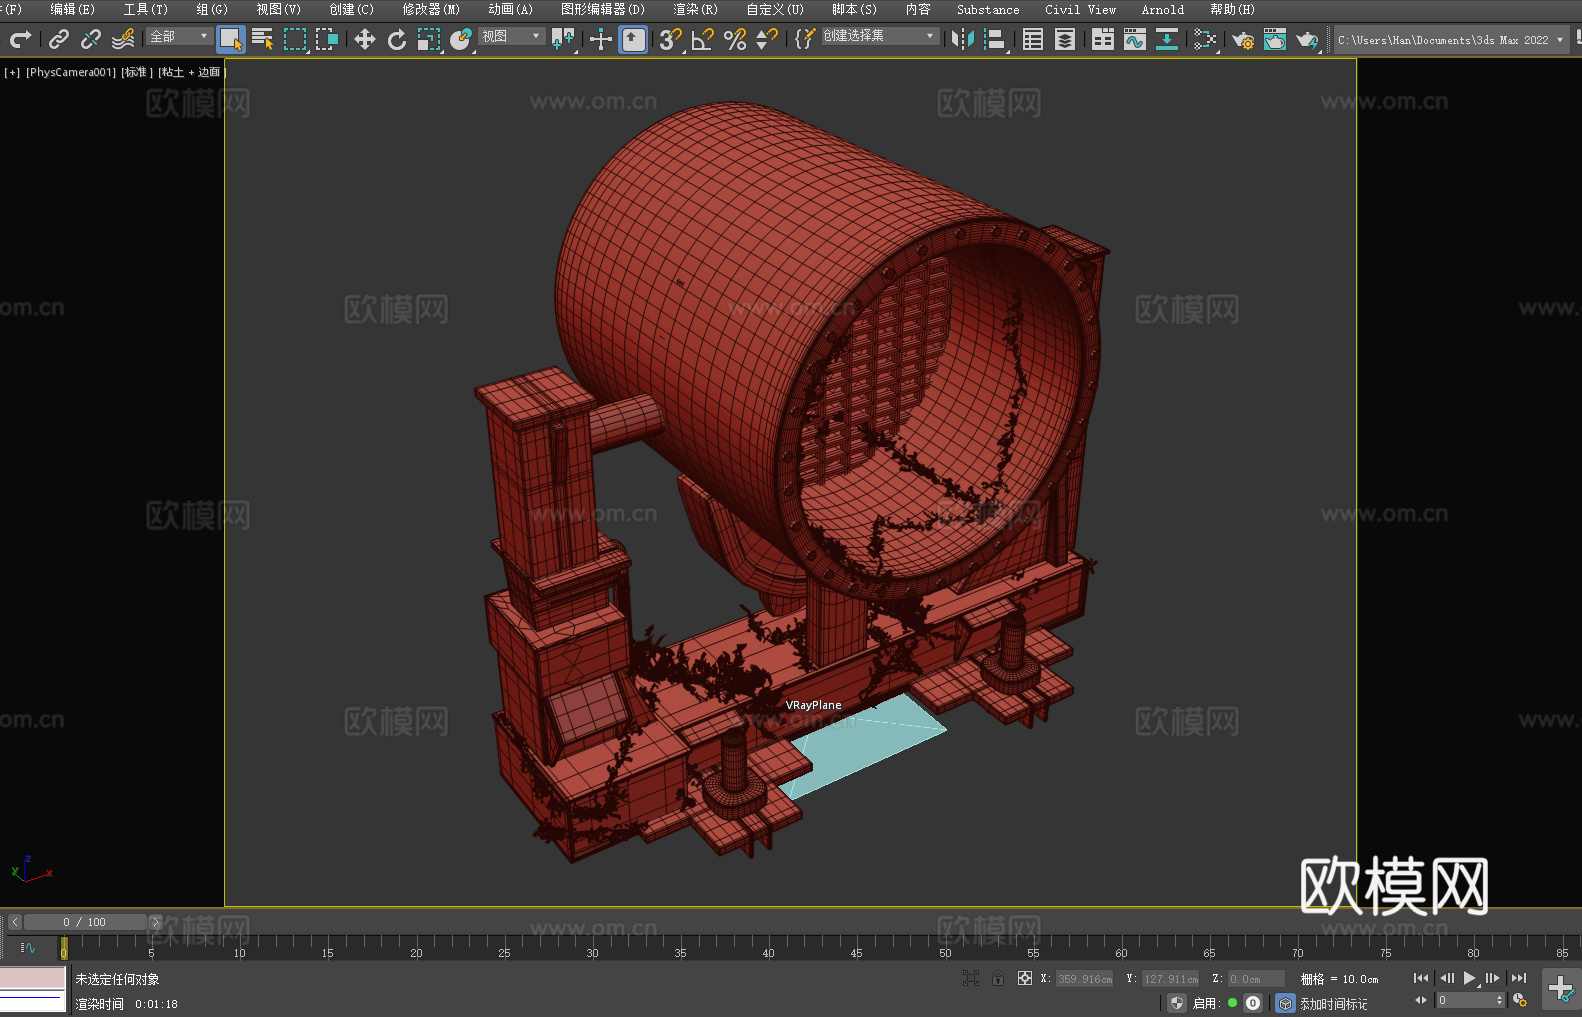Open the Curve Editor icon
The image size is (1582, 1017).
click(1134, 39)
